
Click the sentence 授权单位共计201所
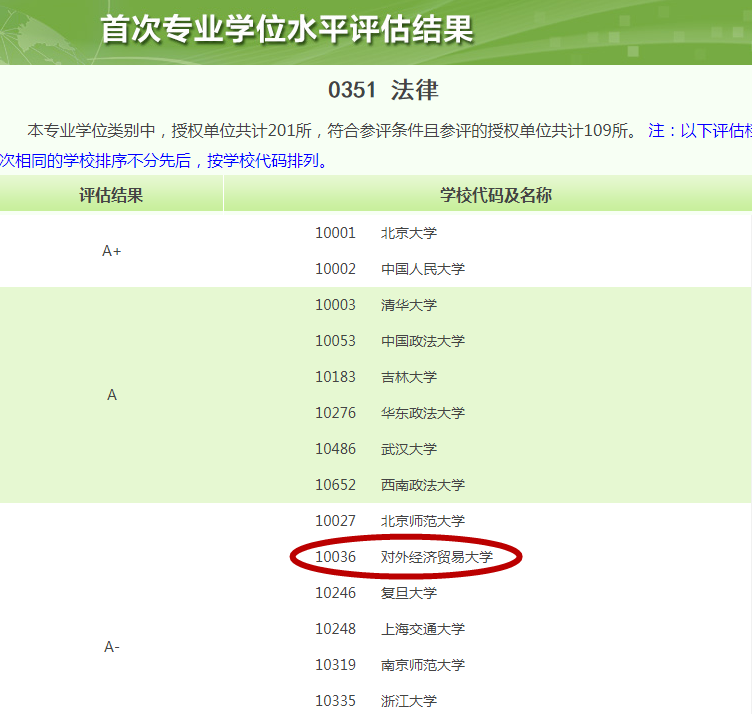tap(242, 130)
